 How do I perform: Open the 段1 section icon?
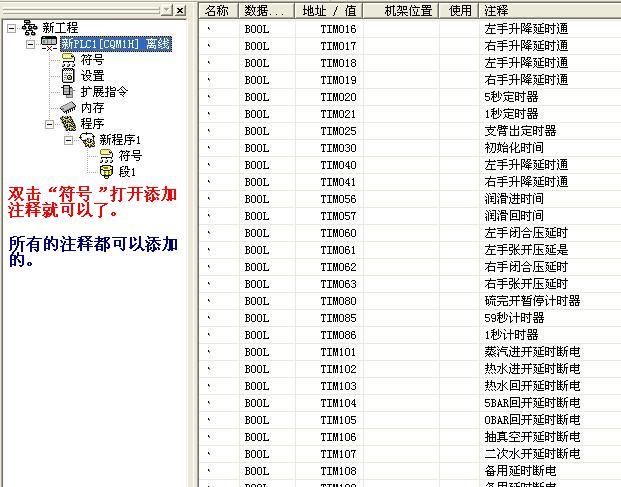pos(106,172)
